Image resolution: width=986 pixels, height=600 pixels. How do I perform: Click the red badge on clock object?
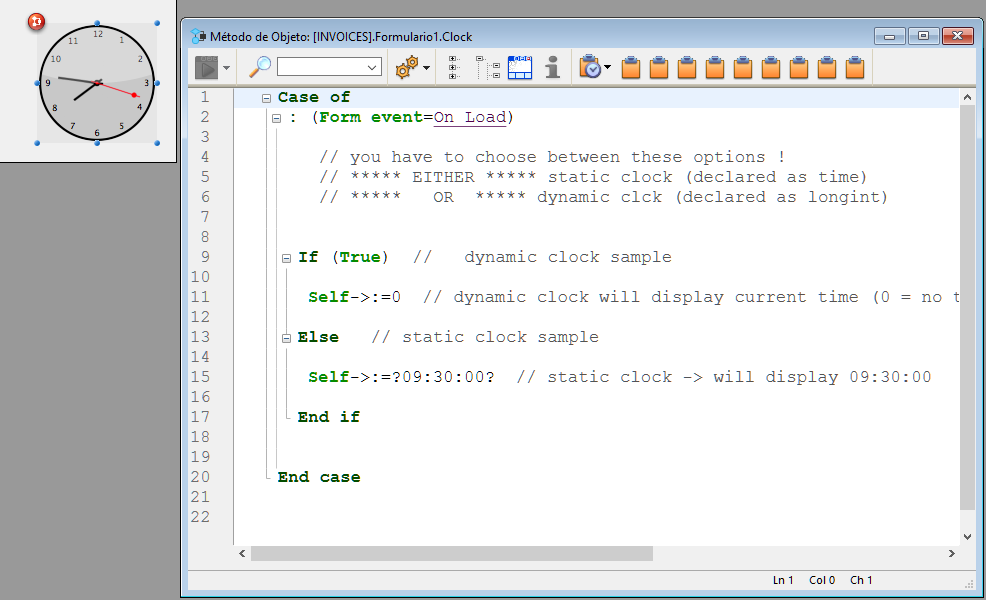[37, 20]
